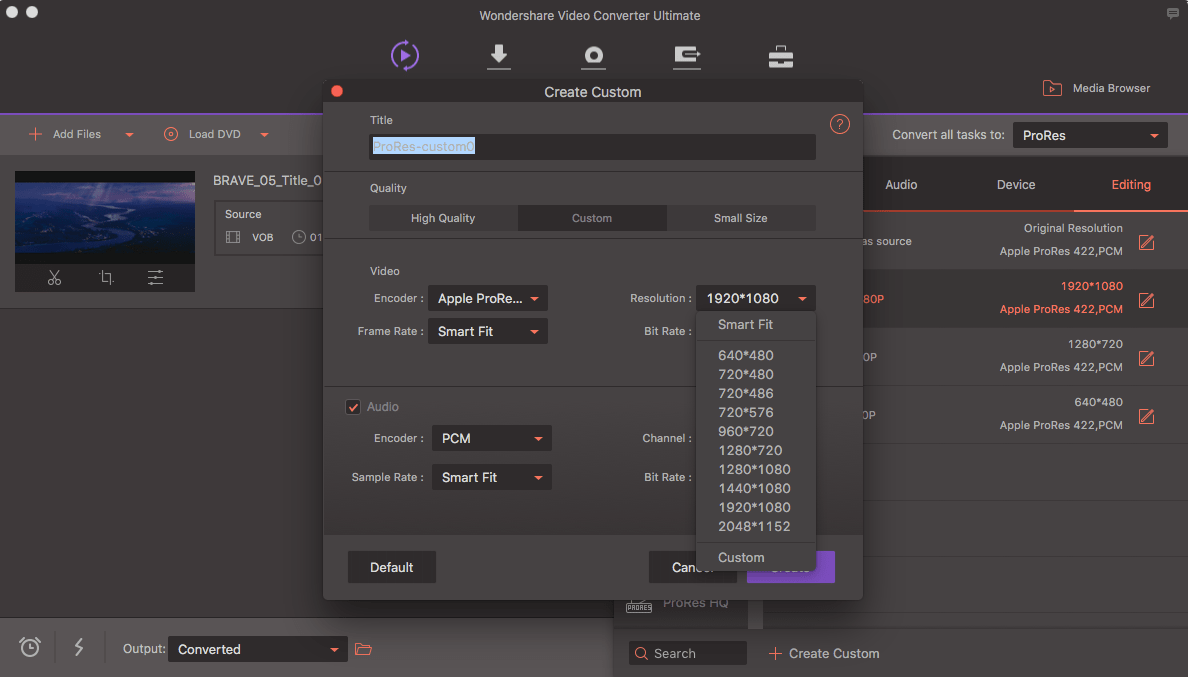Click the Load DVD disc icon
Viewport: 1188px width, 677px height.
[x=170, y=134]
